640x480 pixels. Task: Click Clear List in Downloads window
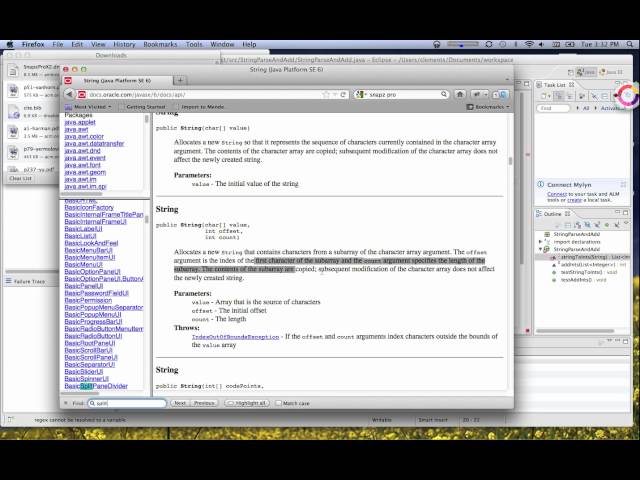pyautogui.click(x=20, y=178)
